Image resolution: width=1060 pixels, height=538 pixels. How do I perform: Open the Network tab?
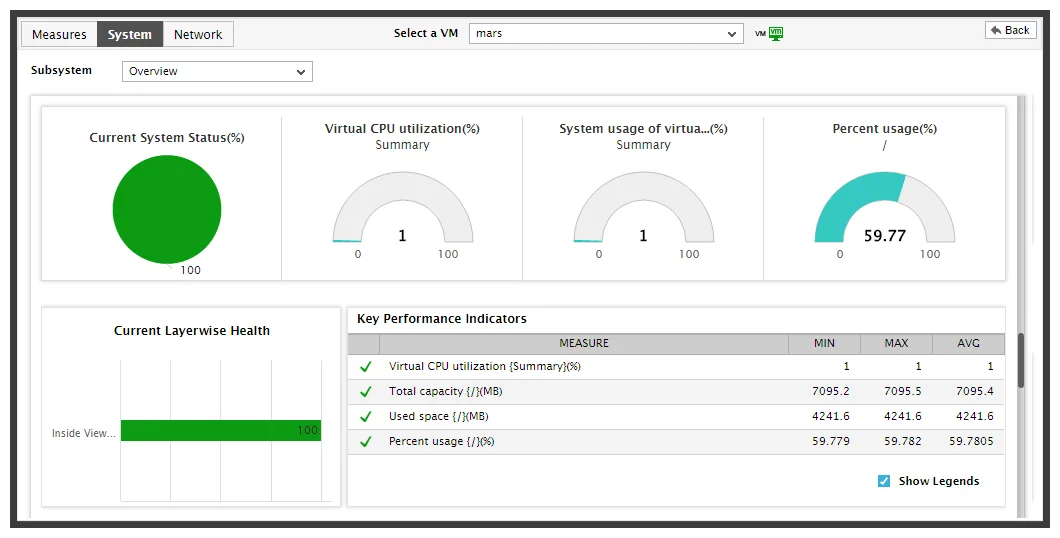[x=198, y=34]
